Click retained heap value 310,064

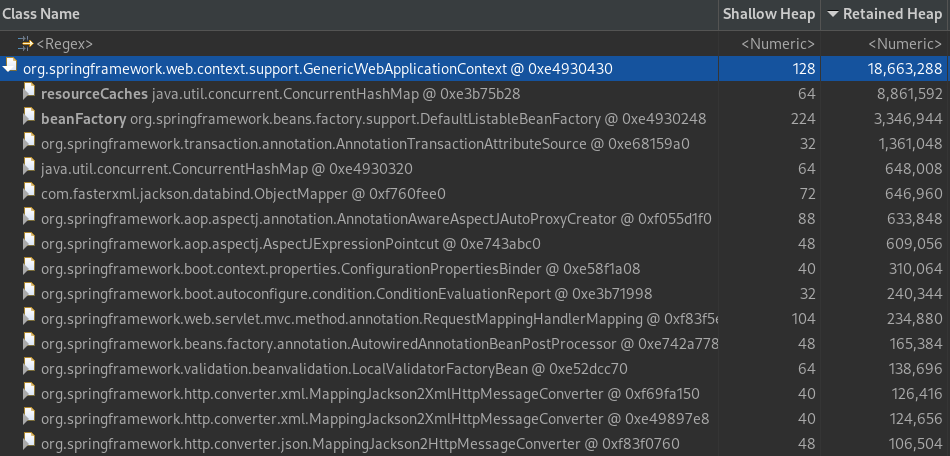point(915,268)
